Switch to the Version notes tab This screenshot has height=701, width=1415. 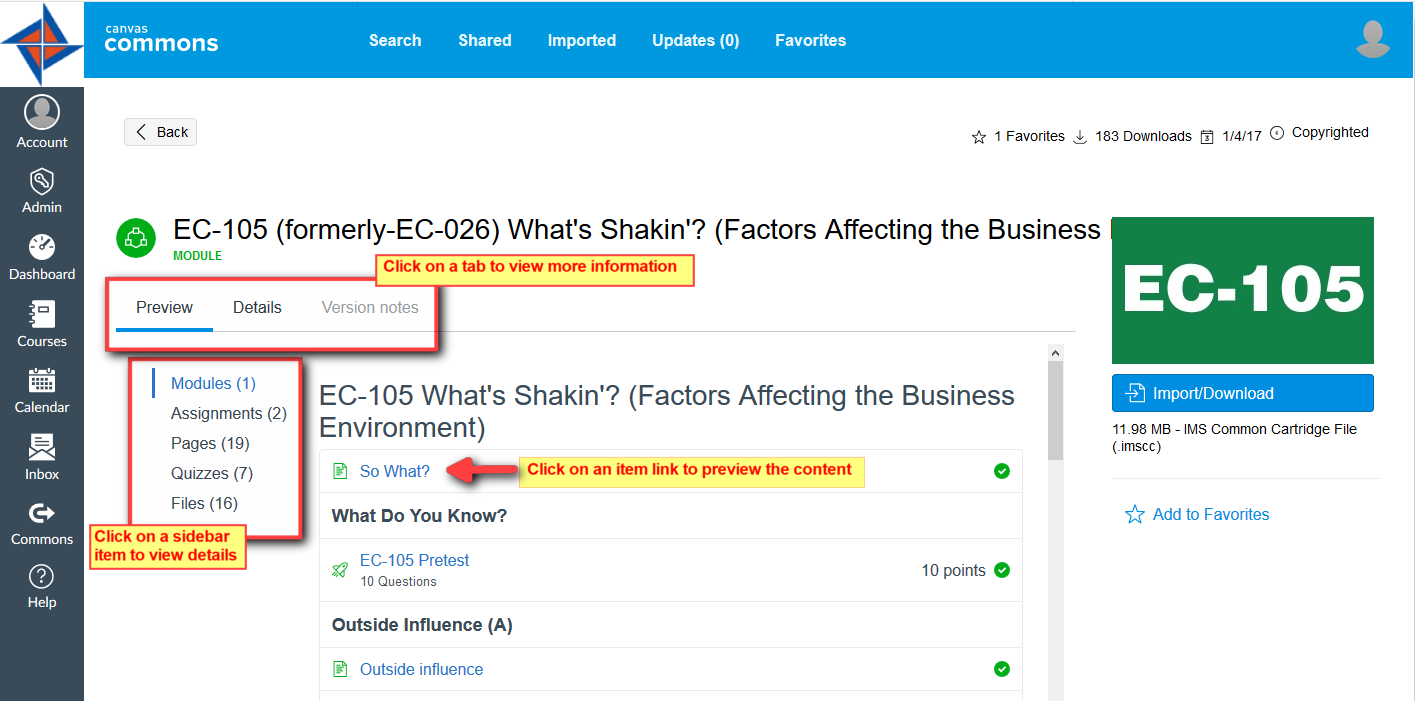click(x=370, y=308)
